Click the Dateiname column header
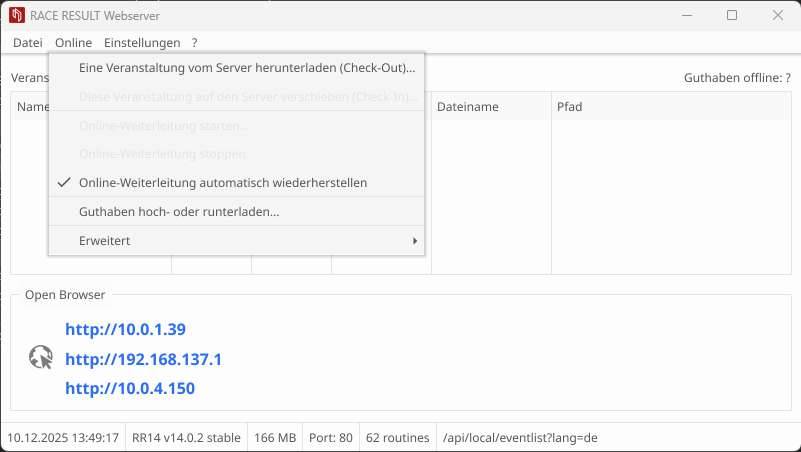The height and width of the screenshot is (452, 801). click(x=468, y=107)
